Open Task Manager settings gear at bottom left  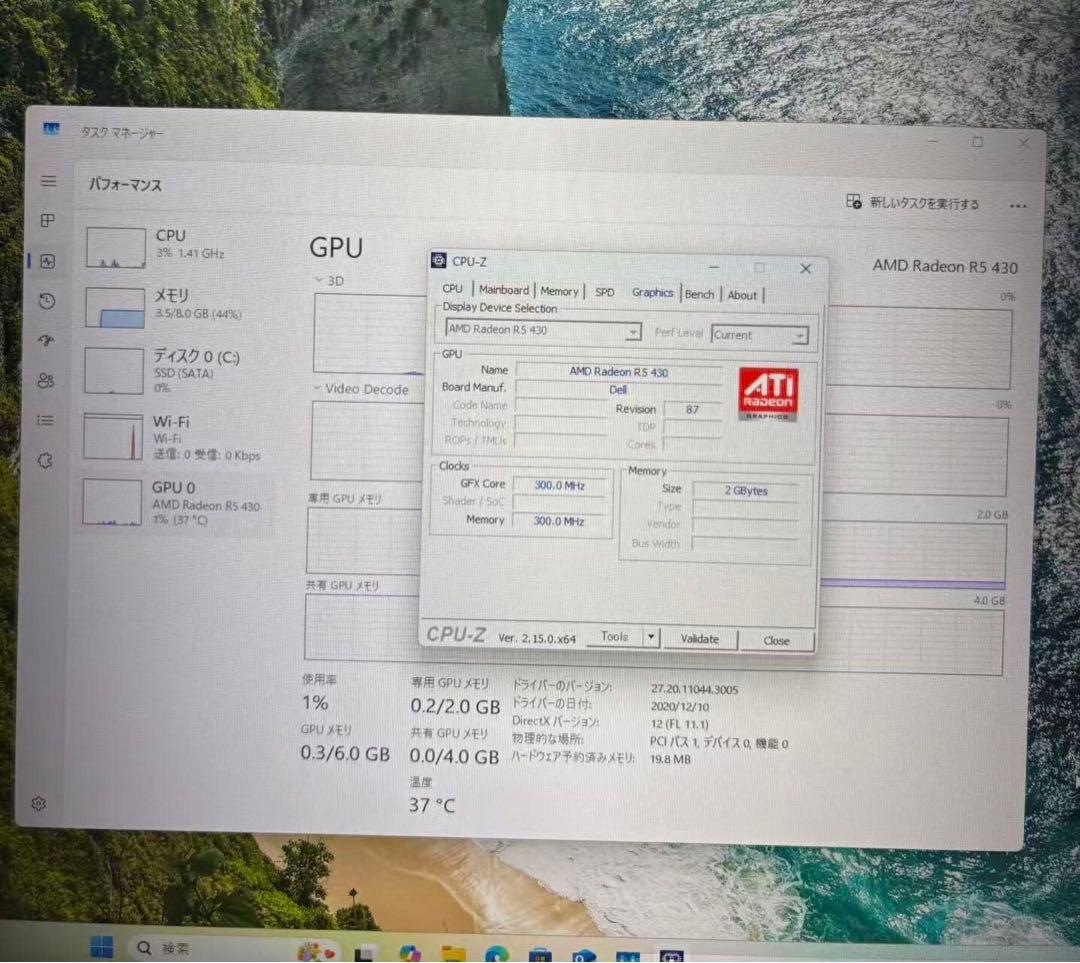tap(39, 803)
